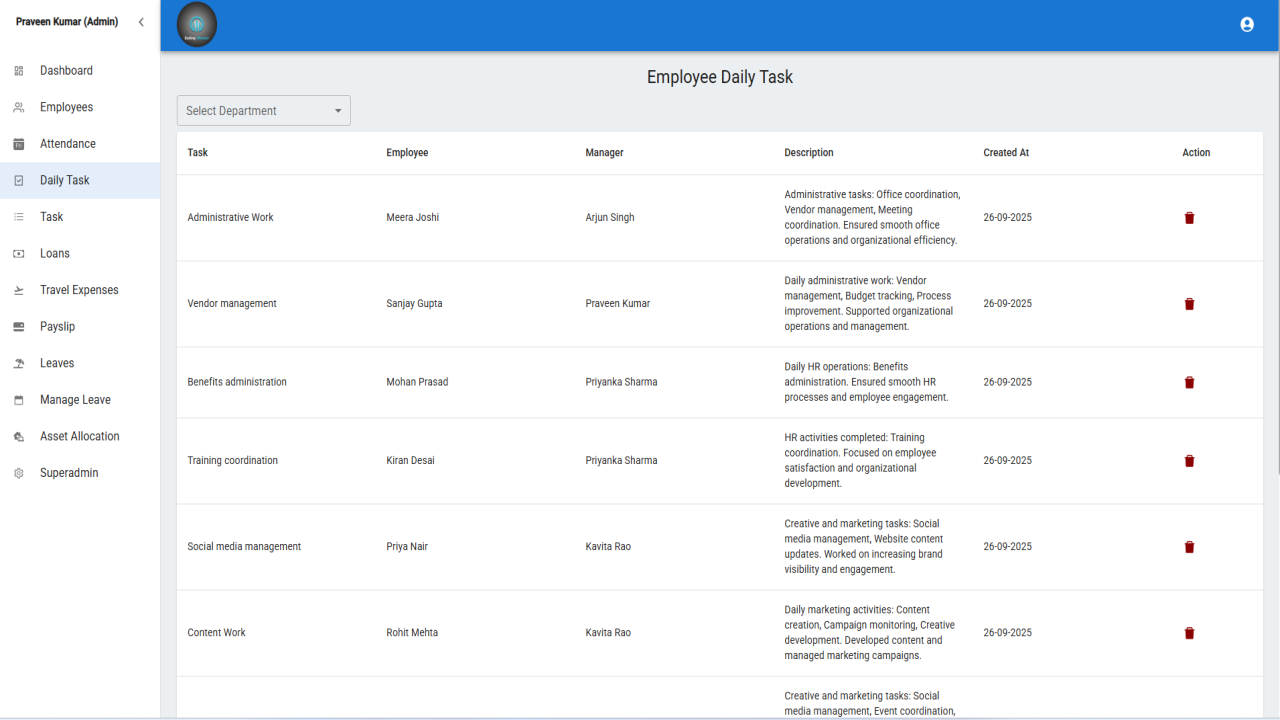Select employee Rohit Mehta cell
The height and width of the screenshot is (720, 1280).
412,633
